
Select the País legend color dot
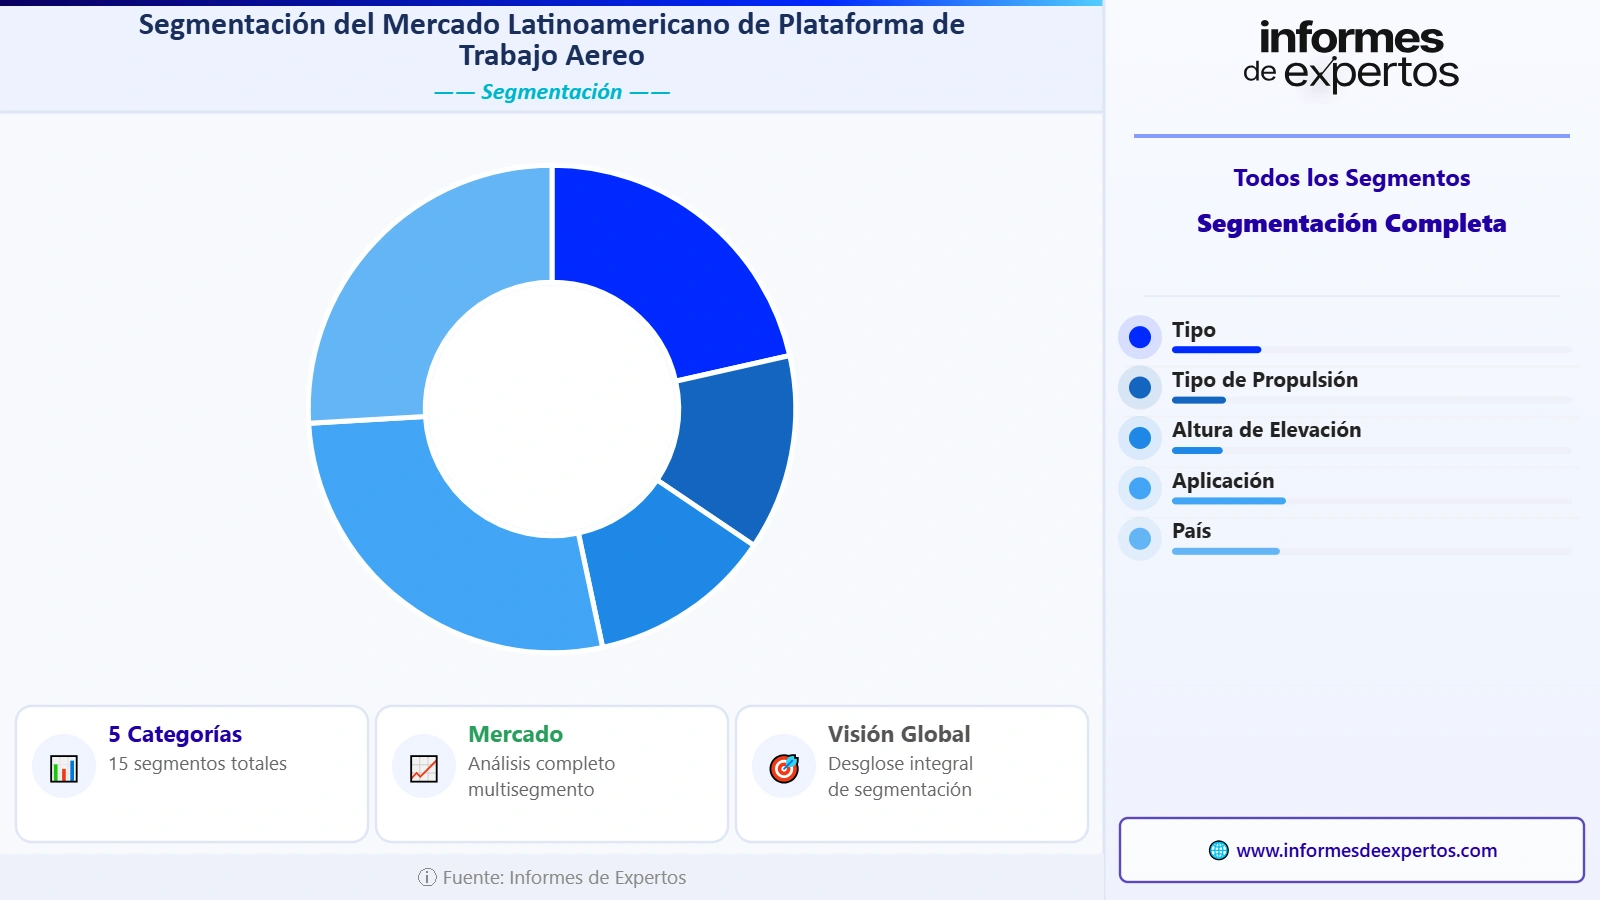coord(1140,539)
